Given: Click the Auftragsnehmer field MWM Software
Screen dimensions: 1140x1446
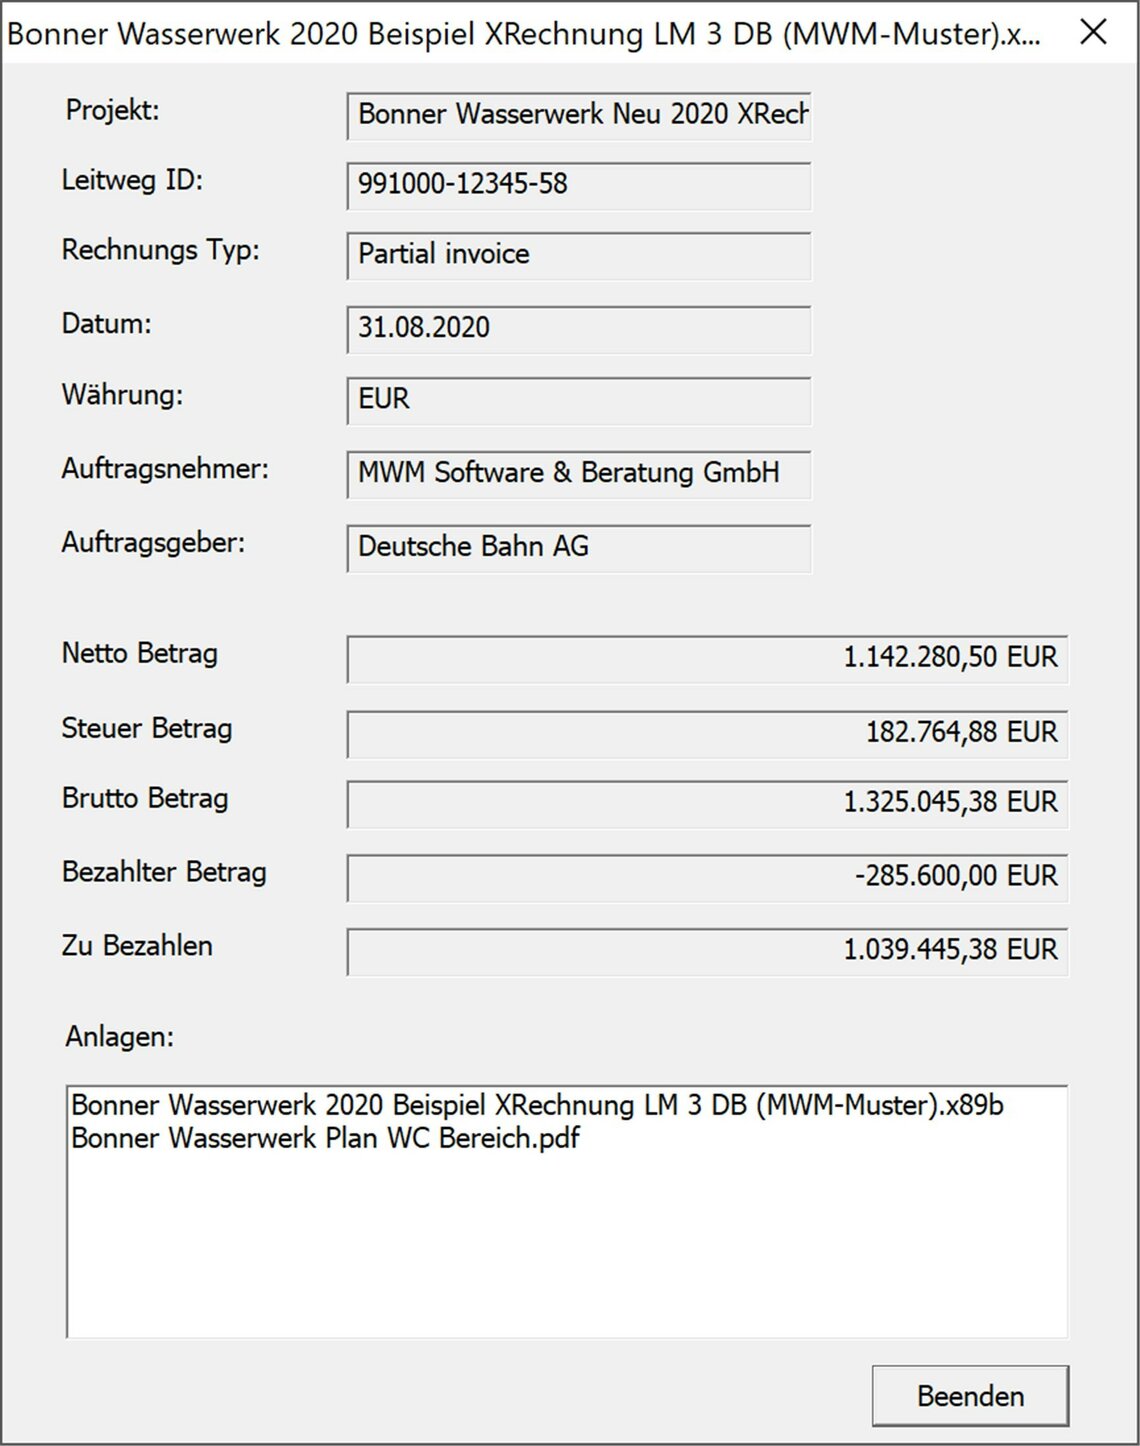Looking at the screenshot, I should coord(579,474).
